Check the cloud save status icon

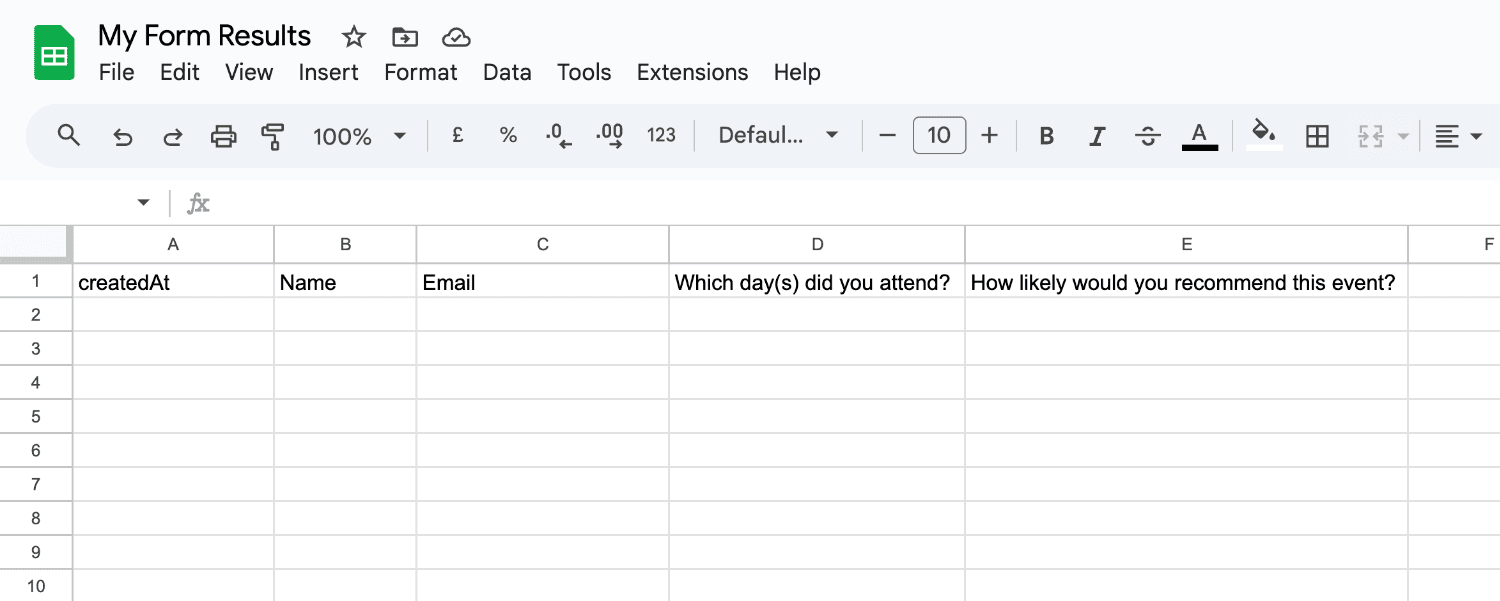coord(456,37)
